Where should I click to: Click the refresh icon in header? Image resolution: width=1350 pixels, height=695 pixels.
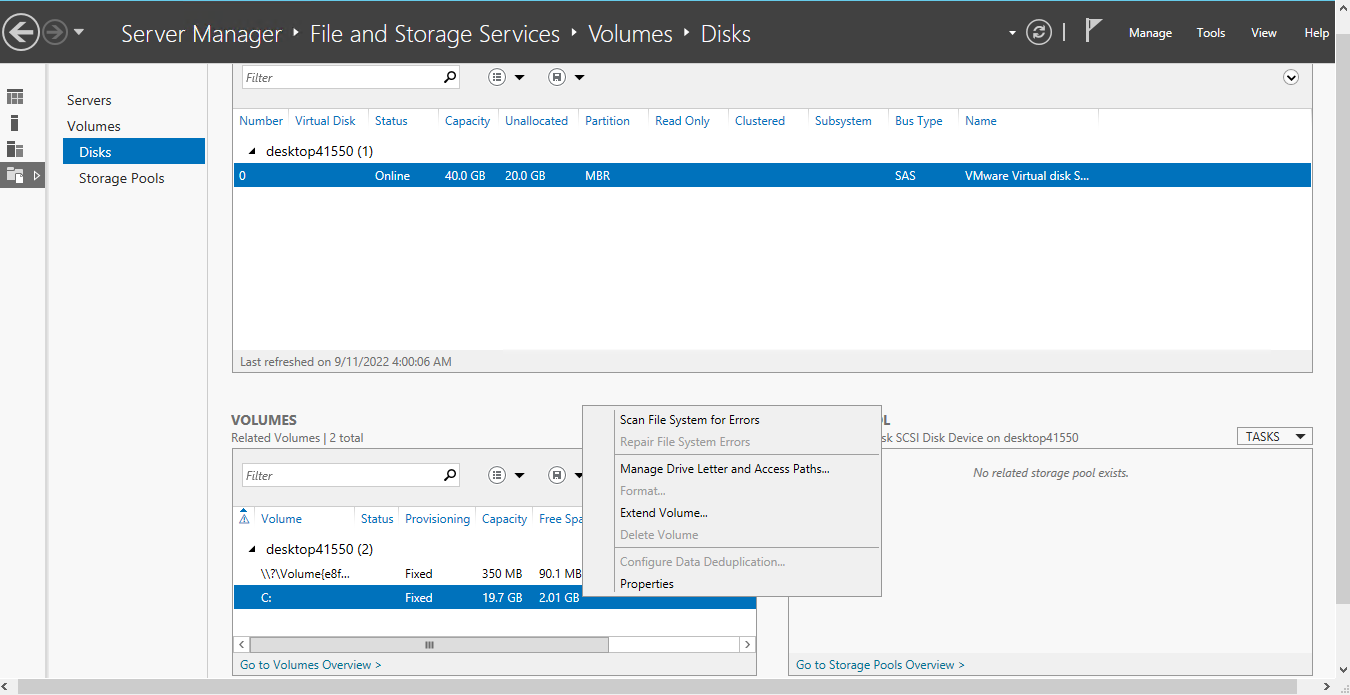(1040, 33)
